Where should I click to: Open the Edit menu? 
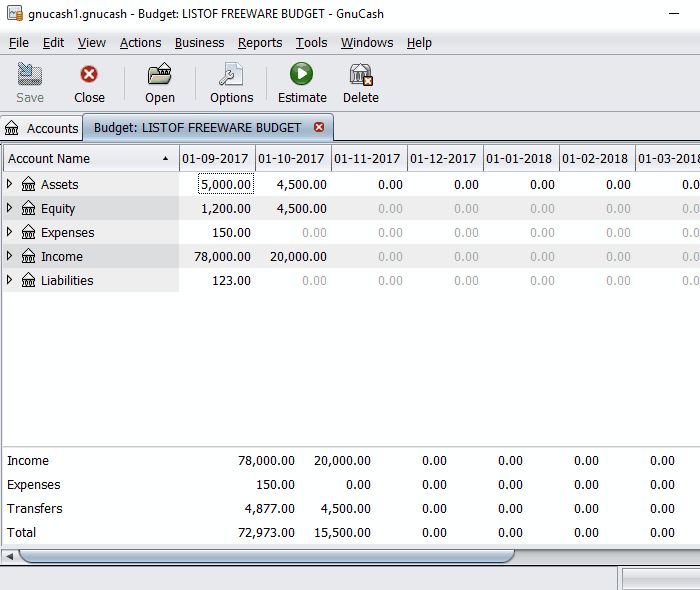pyautogui.click(x=53, y=43)
